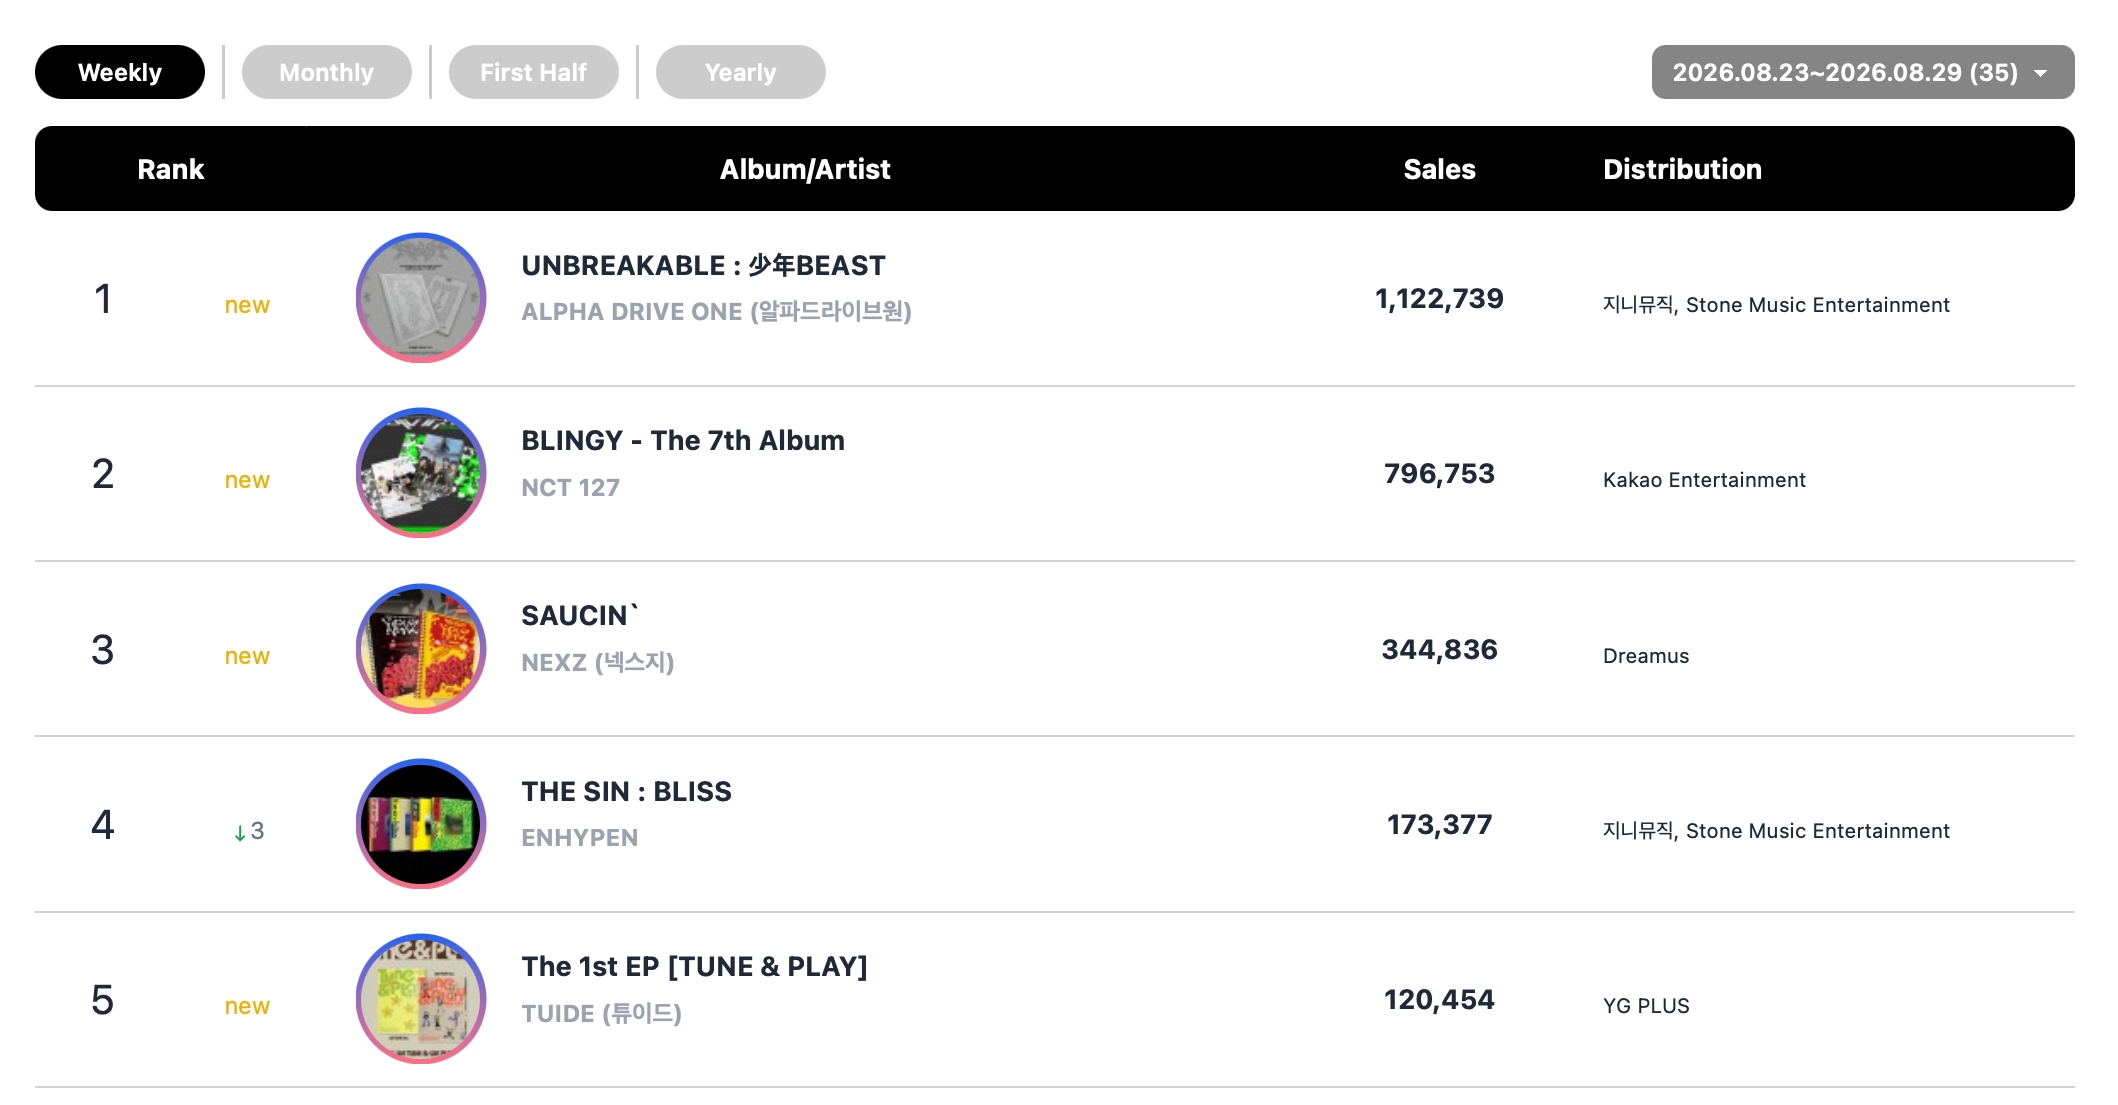The width and height of the screenshot is (2118, 1105).
Task: Open the week date range dropdown
Action: [x=1863, y=72]
